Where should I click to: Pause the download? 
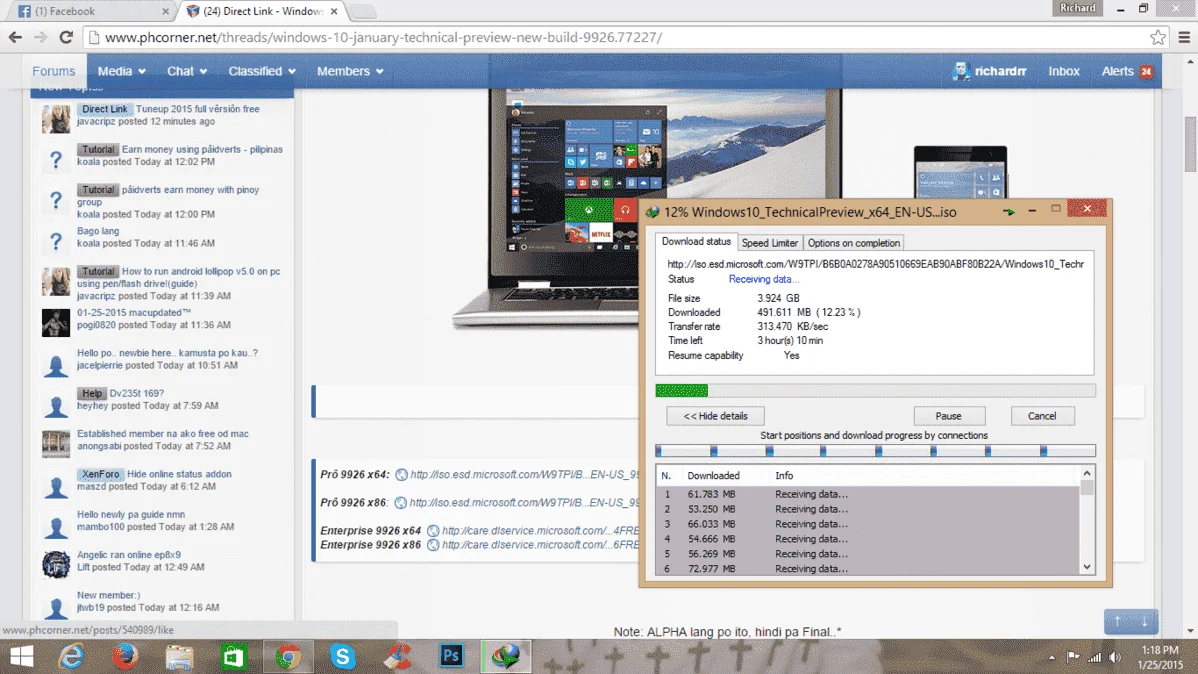point(949,416)
